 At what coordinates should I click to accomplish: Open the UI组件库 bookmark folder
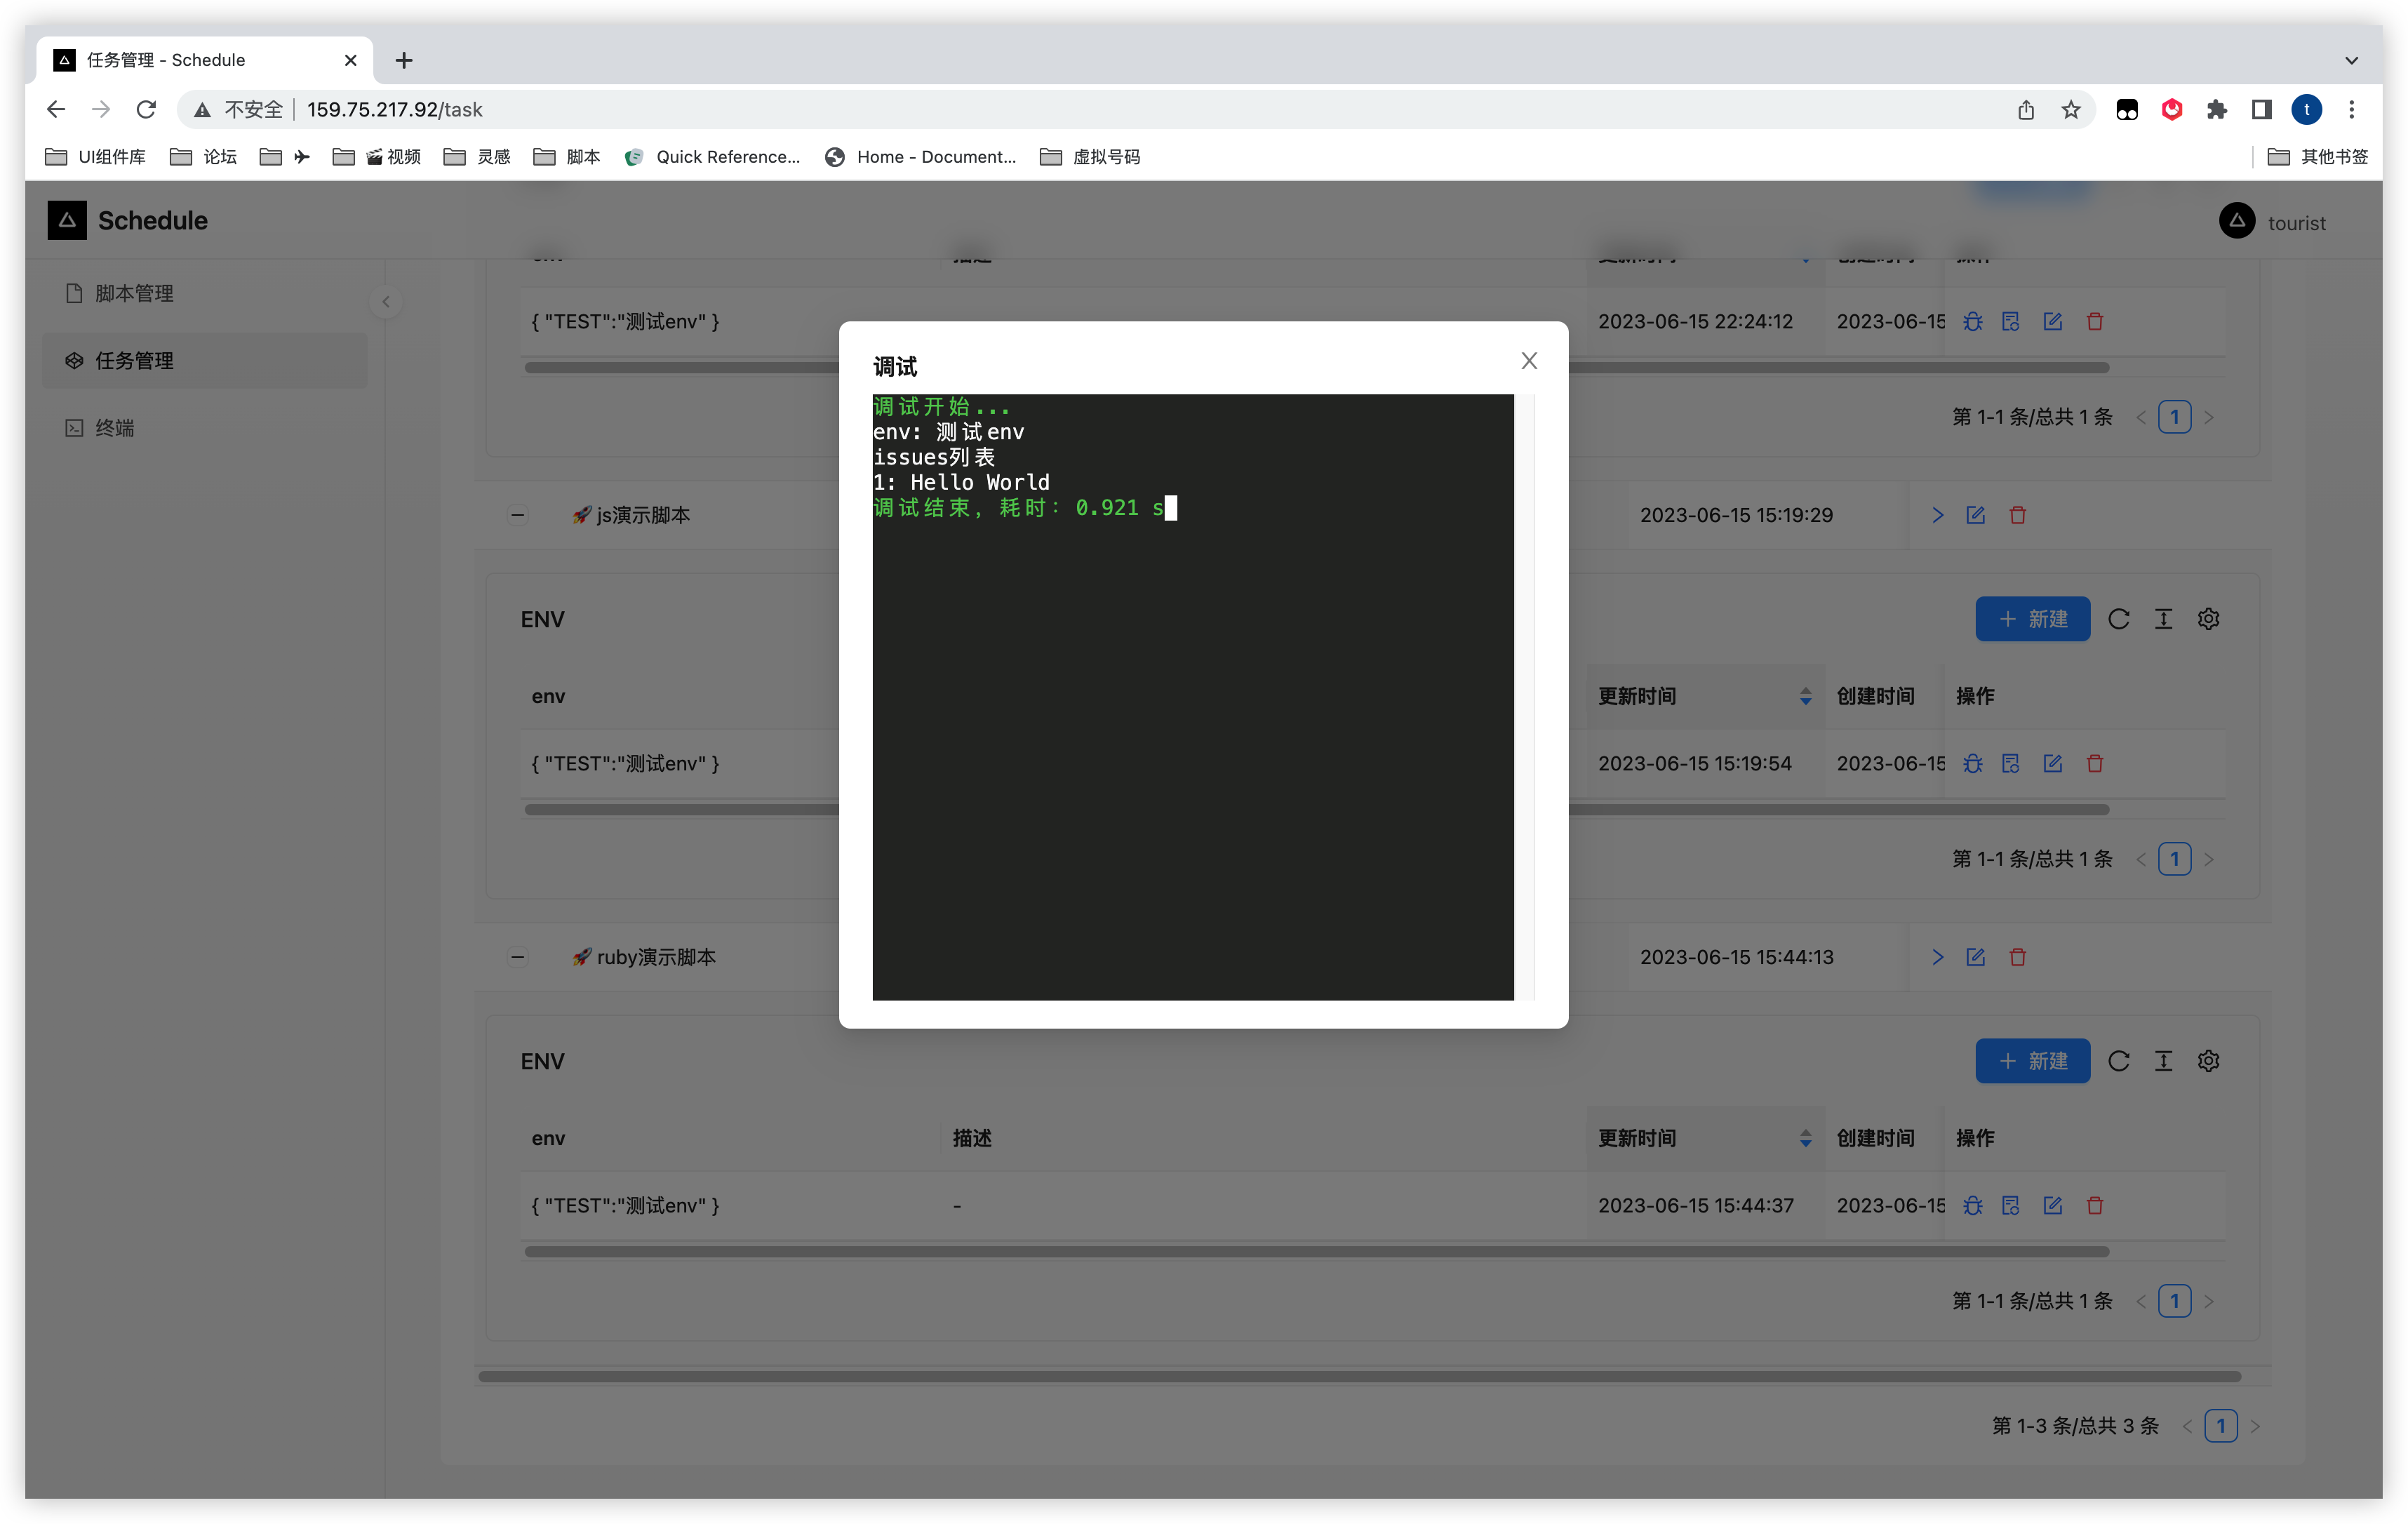[96, 157]
